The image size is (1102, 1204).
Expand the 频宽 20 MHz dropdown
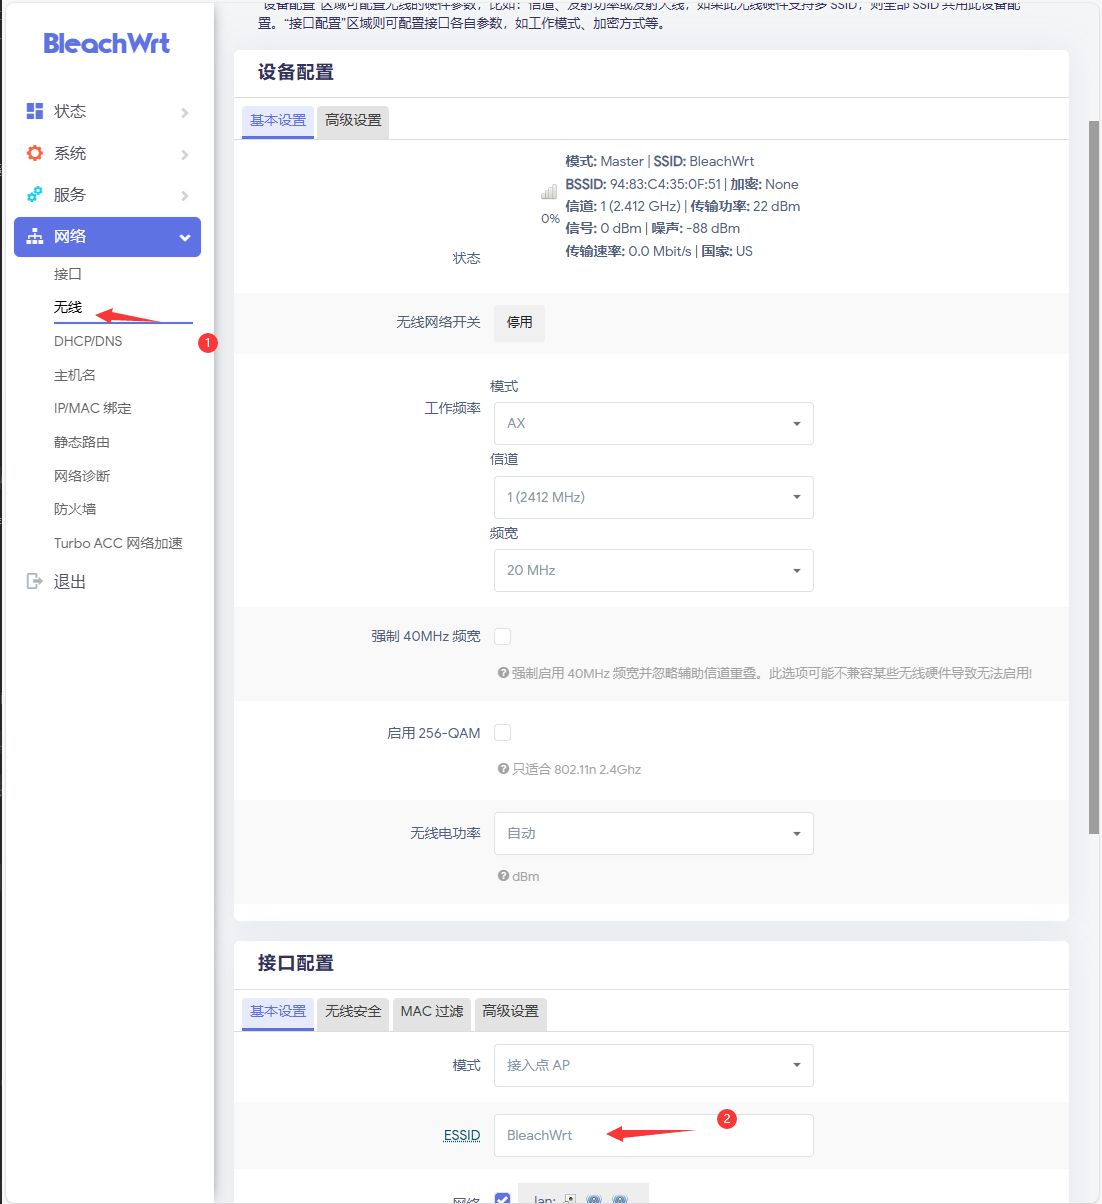(x=653, y=570)
